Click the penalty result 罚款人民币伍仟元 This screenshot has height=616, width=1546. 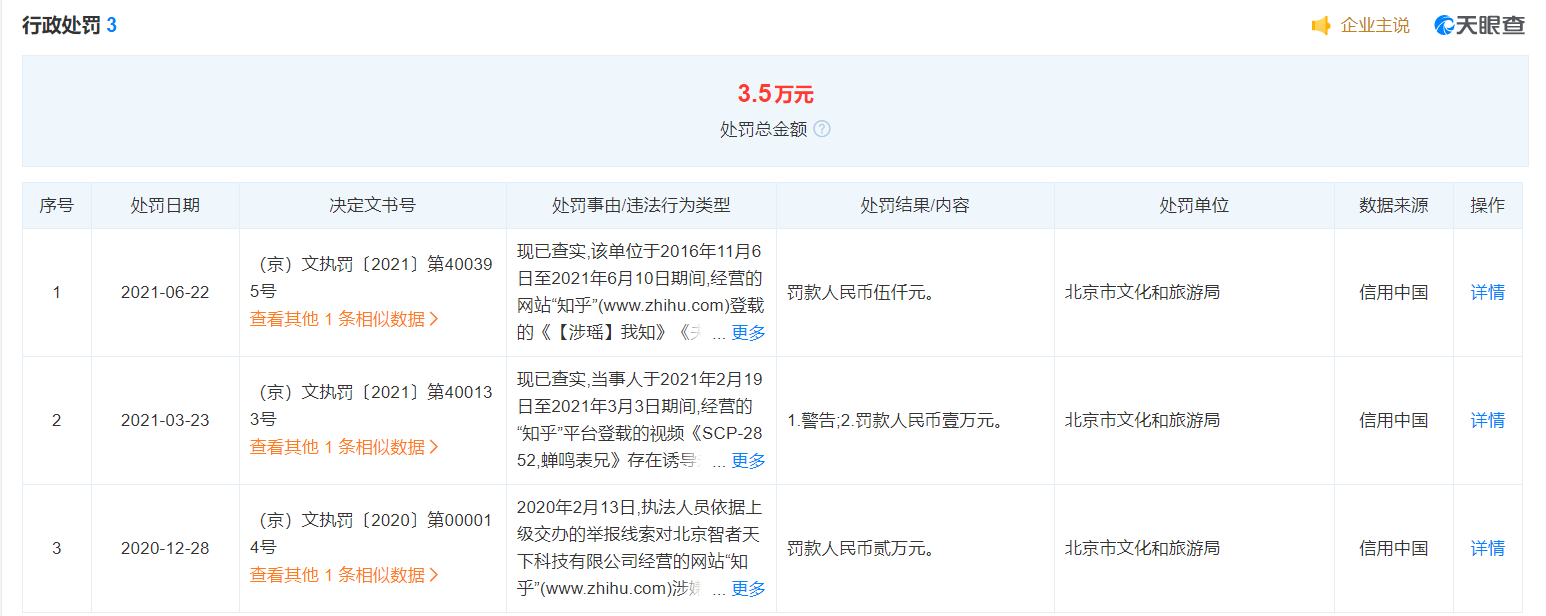[860, 292]
